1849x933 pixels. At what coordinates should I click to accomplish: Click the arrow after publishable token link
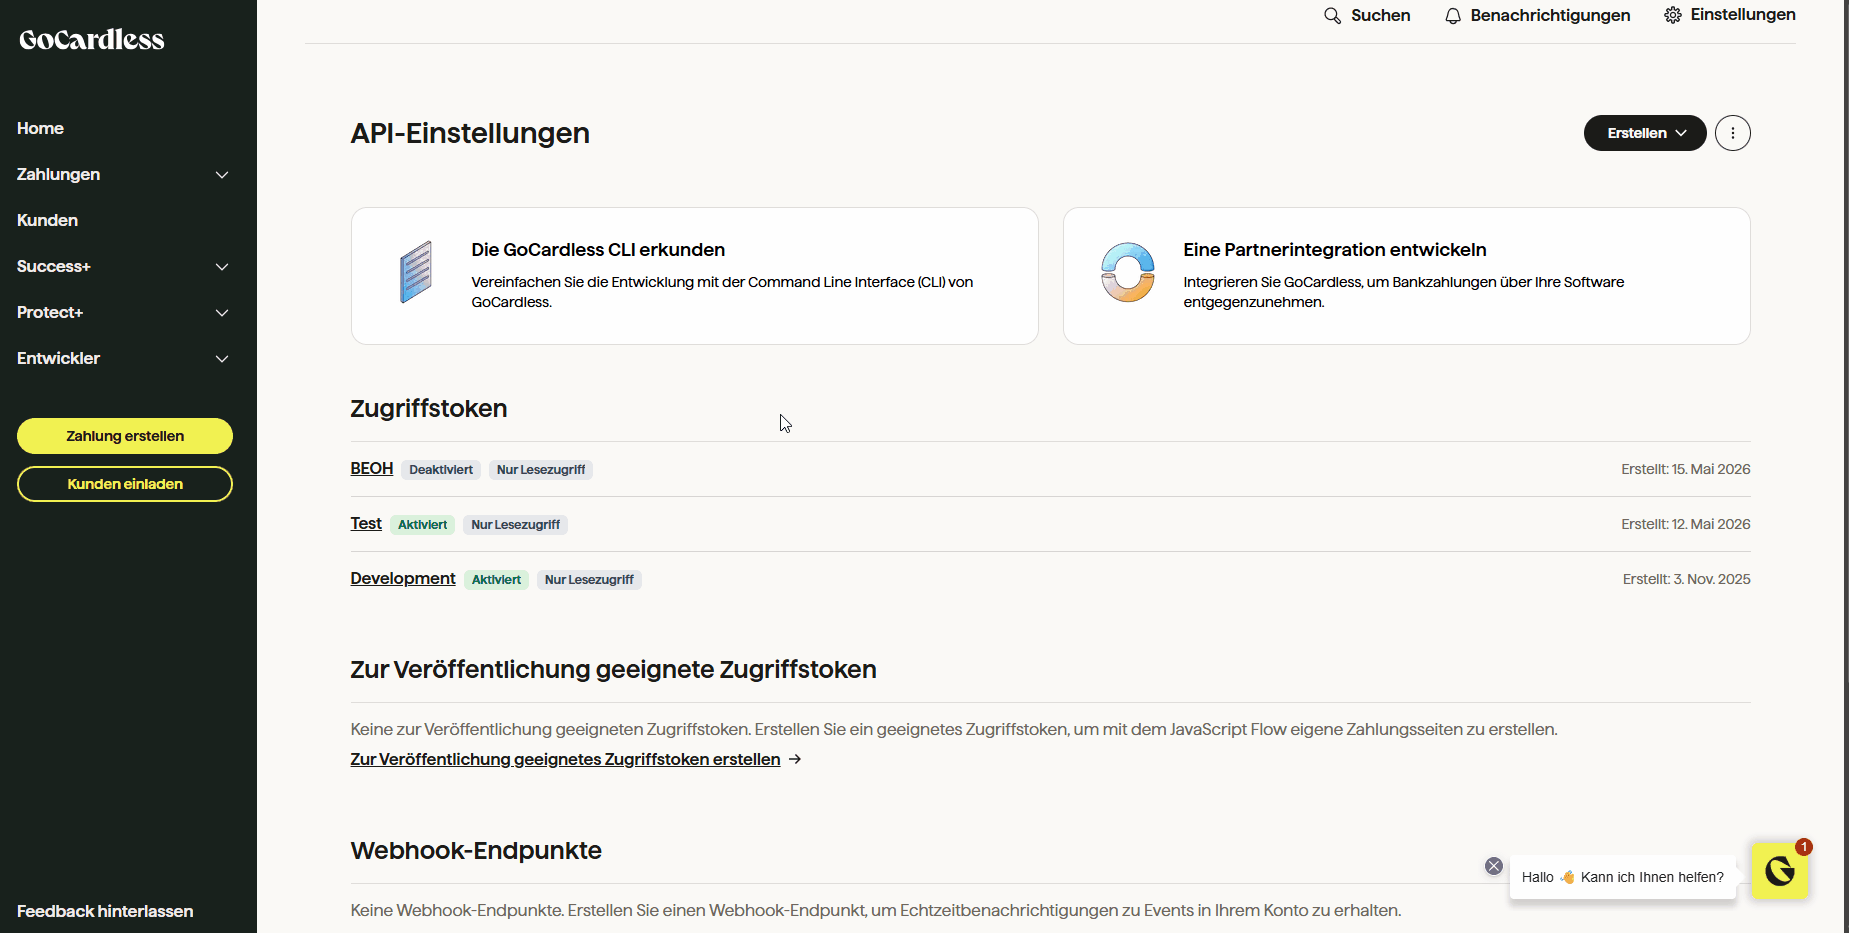[795, 759]
